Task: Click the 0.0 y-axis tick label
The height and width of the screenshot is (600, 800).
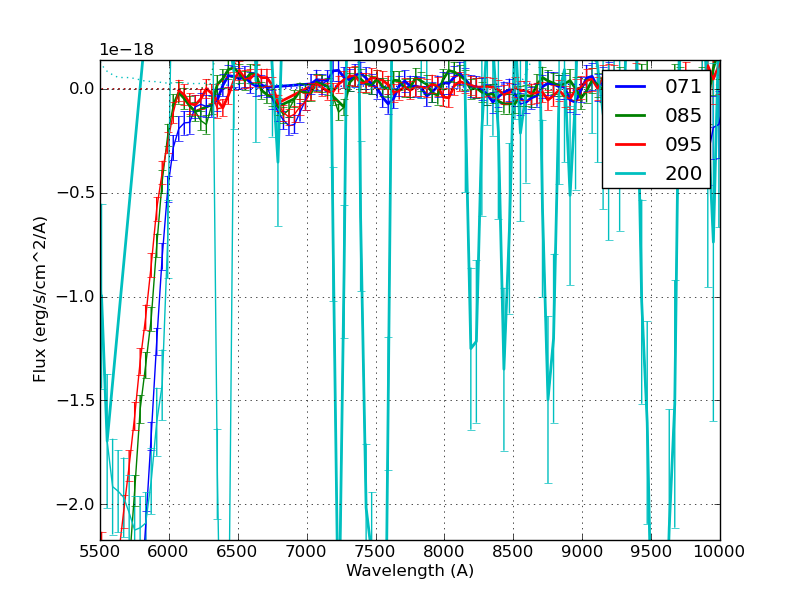Action: pyautogui.click(x=82, y=89)
